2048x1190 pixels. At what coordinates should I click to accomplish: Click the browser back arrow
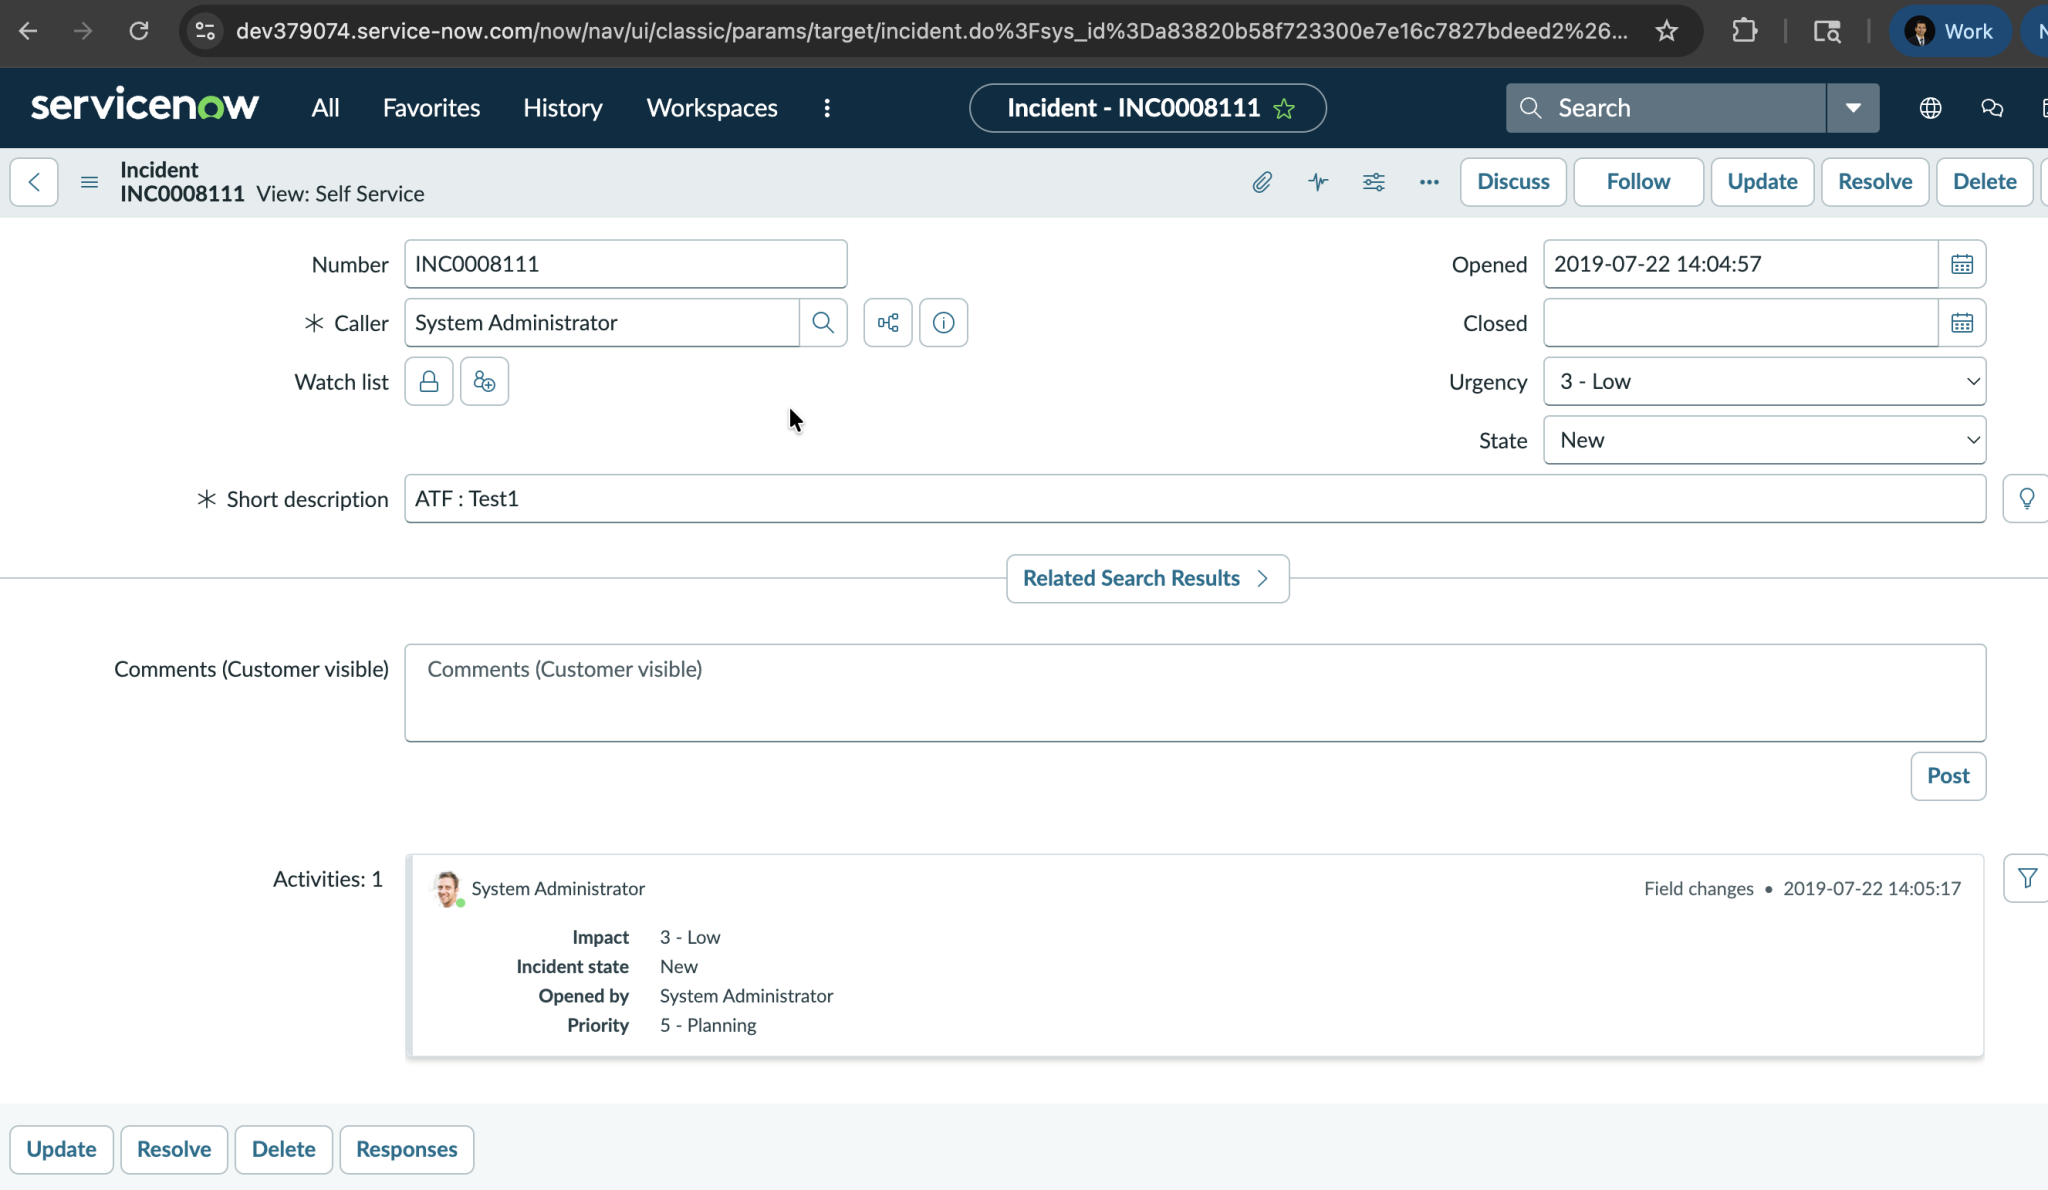click(28, 31)
